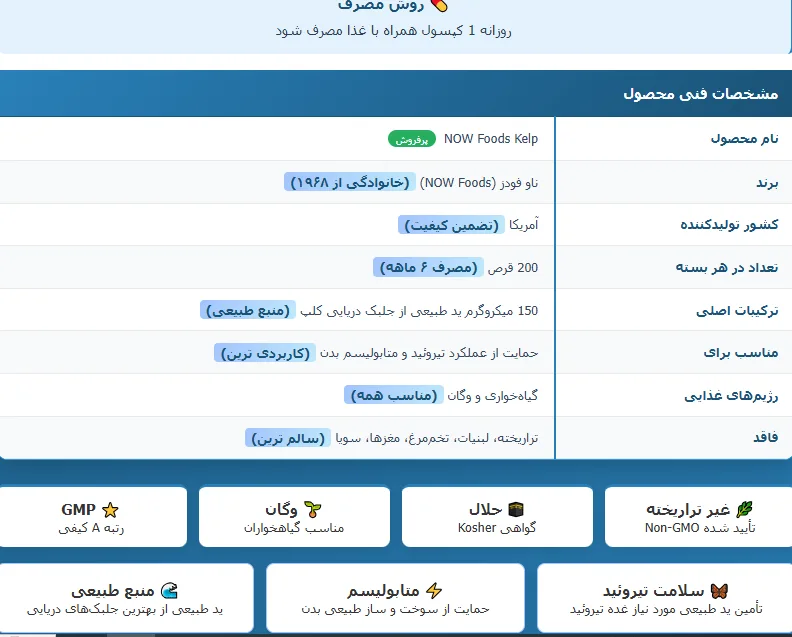Click the leaf icon on the غیر تراریخته card
Image resolution: width=792 pixels, height=637 pixels.
pos(744,510)
